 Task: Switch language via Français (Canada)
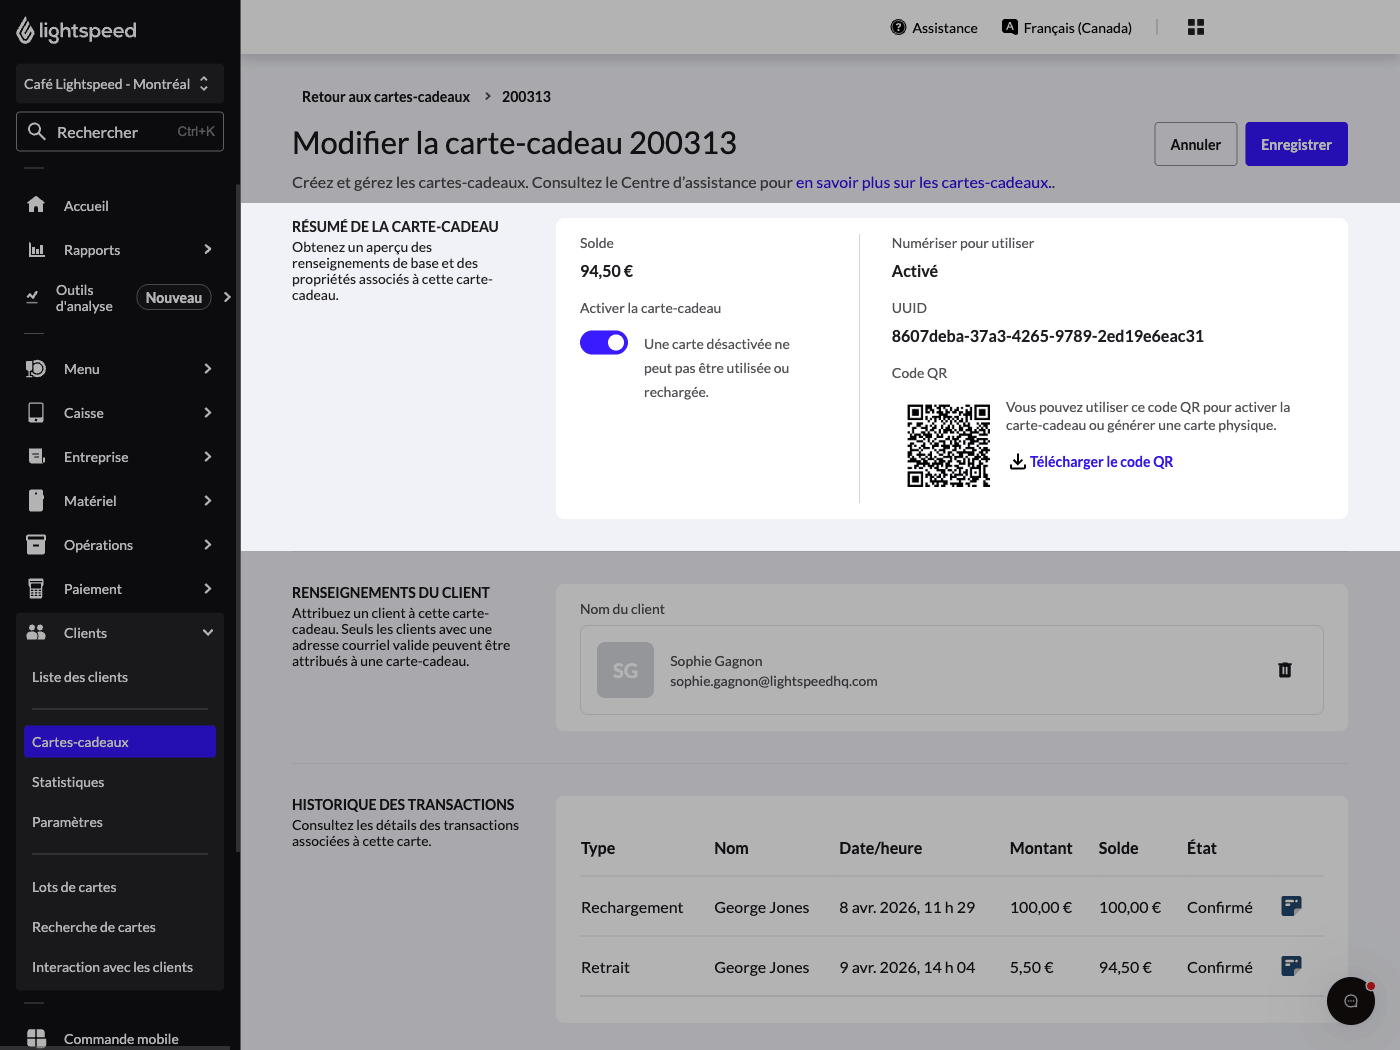click(x=1078, y=28)
